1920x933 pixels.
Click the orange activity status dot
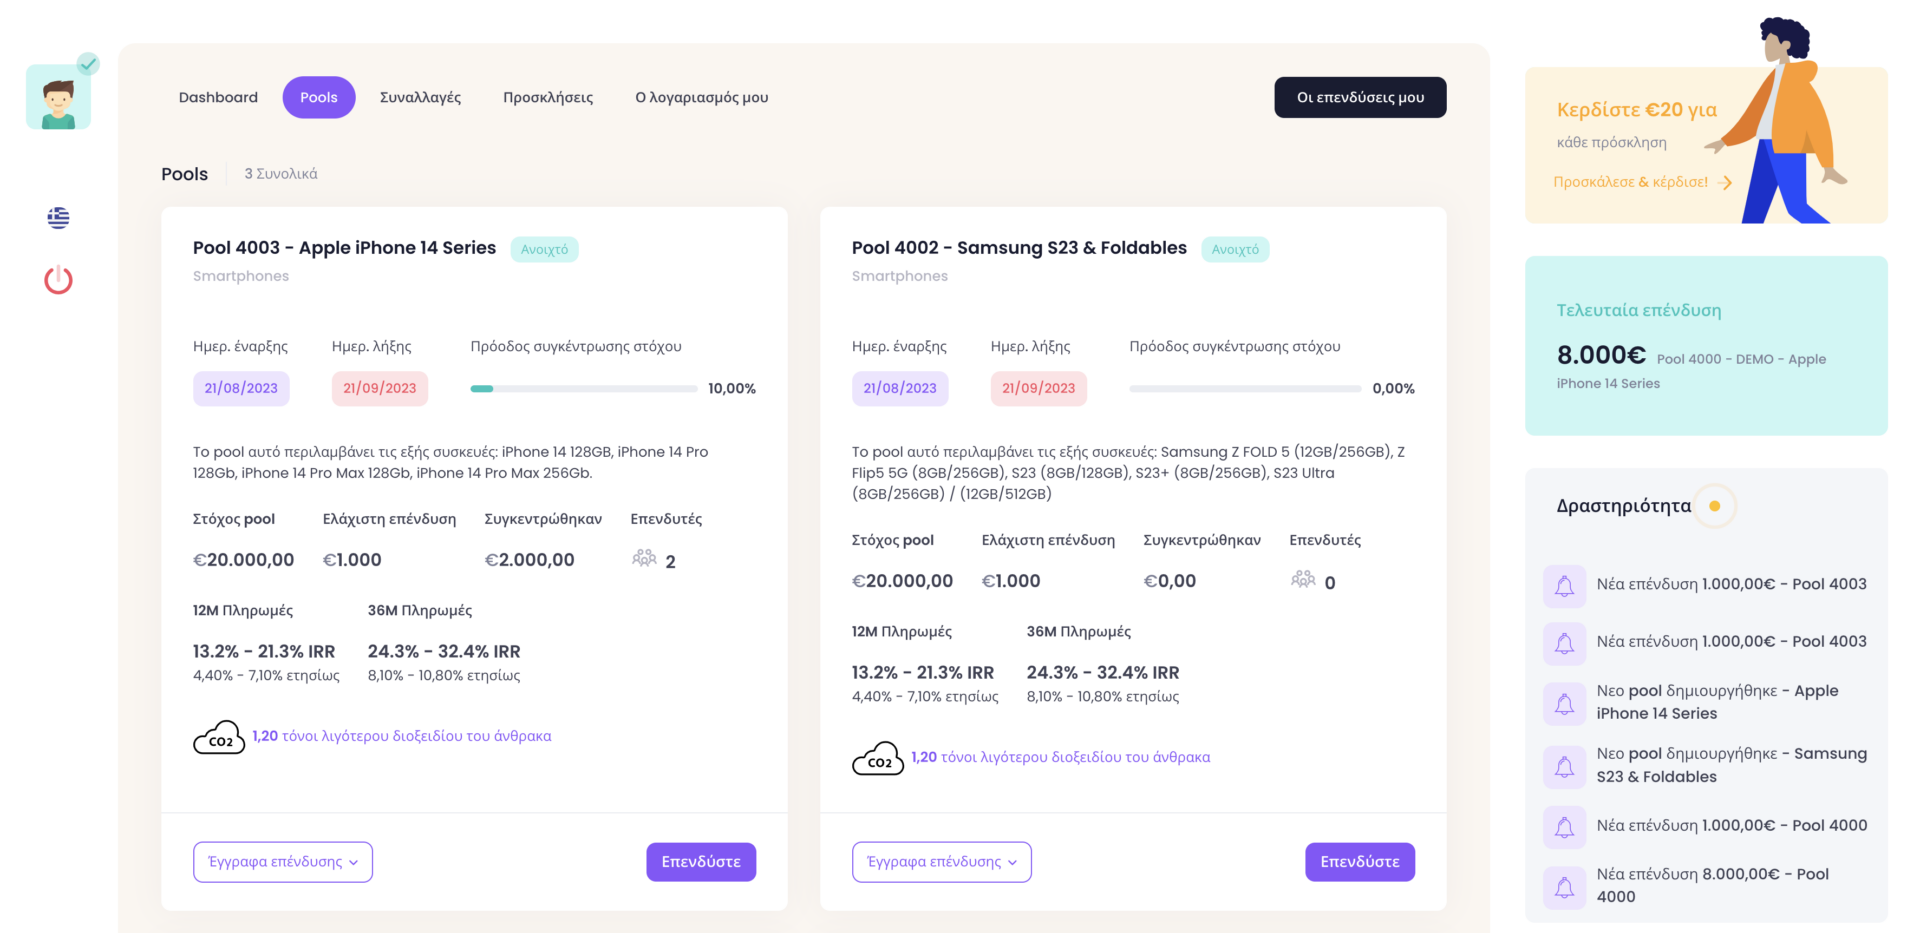(x=1714, y=506)
